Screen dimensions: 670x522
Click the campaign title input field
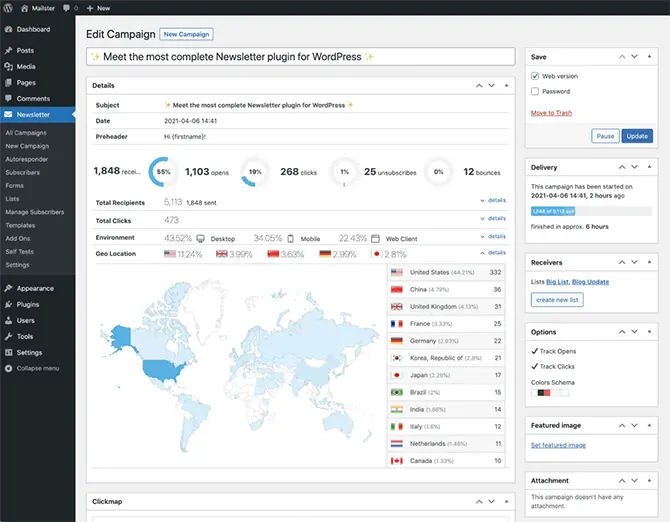[300, 56]
